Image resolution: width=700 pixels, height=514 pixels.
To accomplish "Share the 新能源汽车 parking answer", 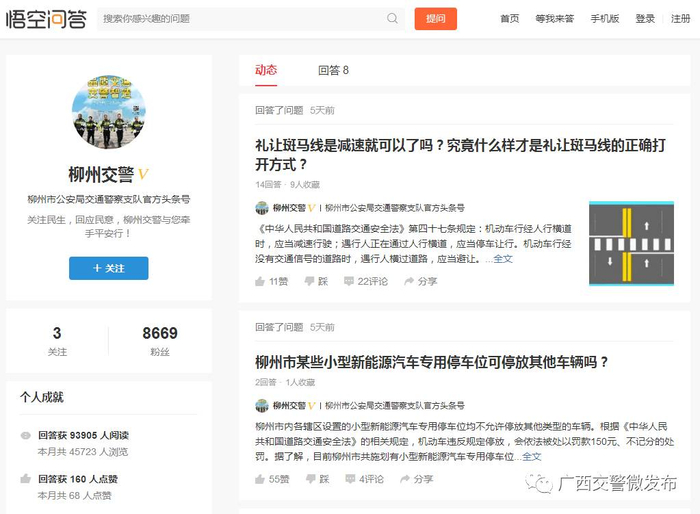I will pyautogui.click(x=417, y=479).
